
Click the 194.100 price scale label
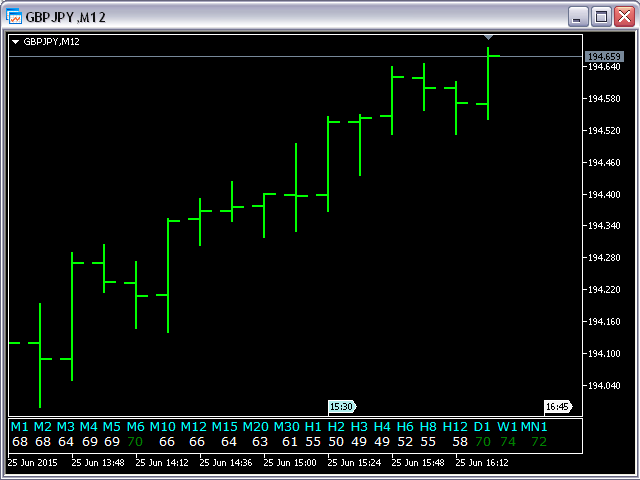pyautogui.click(x=604, y=353)
